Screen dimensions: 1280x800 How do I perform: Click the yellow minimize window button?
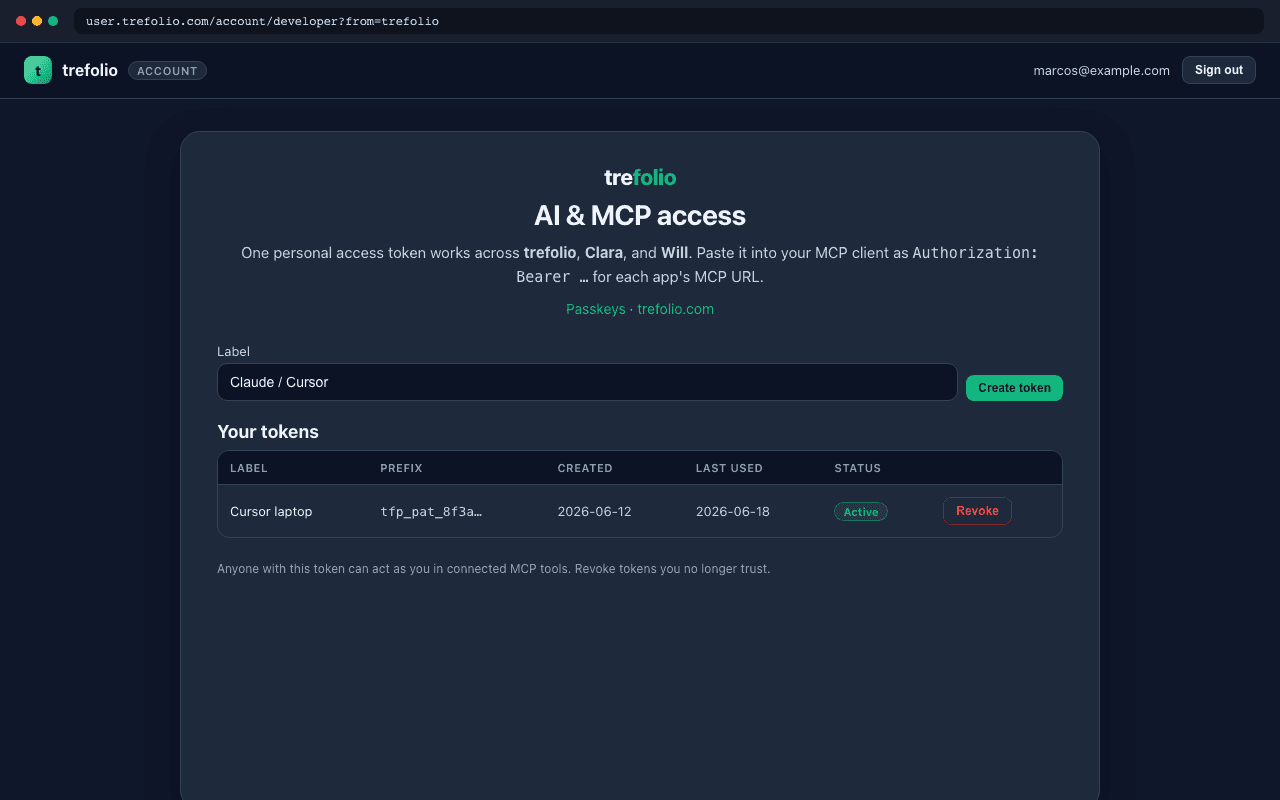[x=37, y=21]
